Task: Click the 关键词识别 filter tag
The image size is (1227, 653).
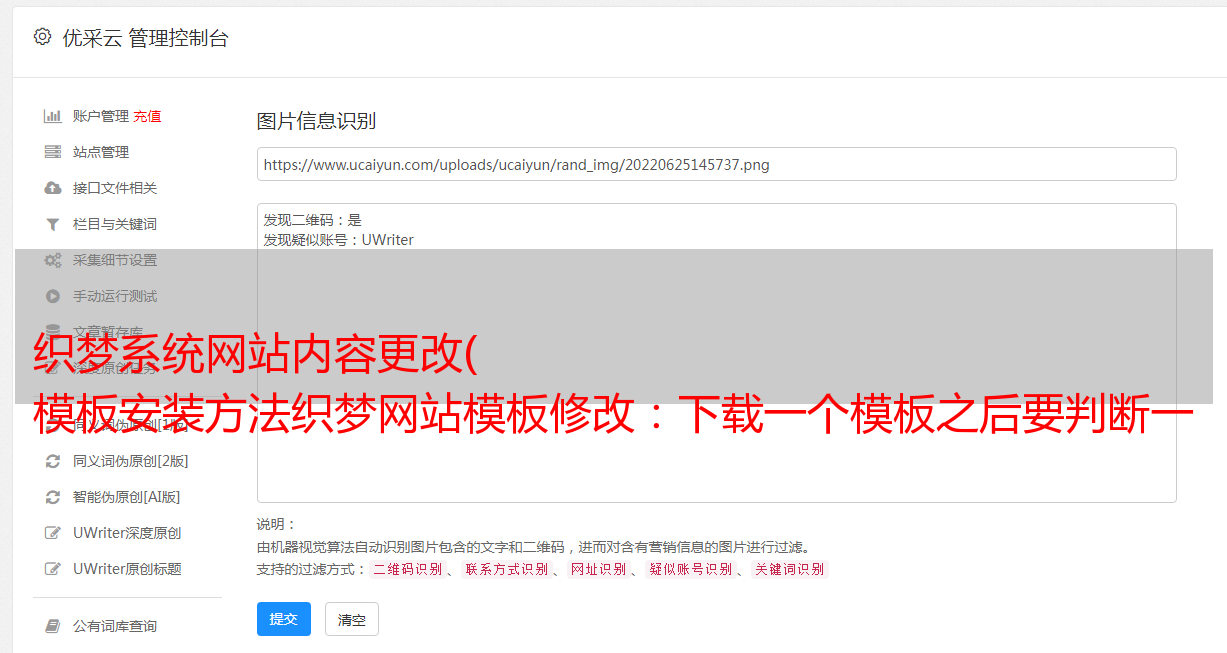Action: 790,569
